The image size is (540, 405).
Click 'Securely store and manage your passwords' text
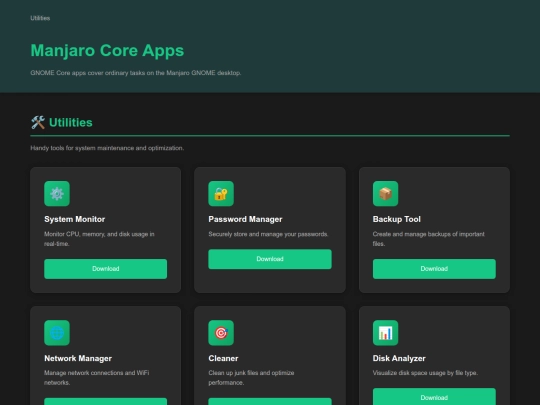[x=268, y=234]
